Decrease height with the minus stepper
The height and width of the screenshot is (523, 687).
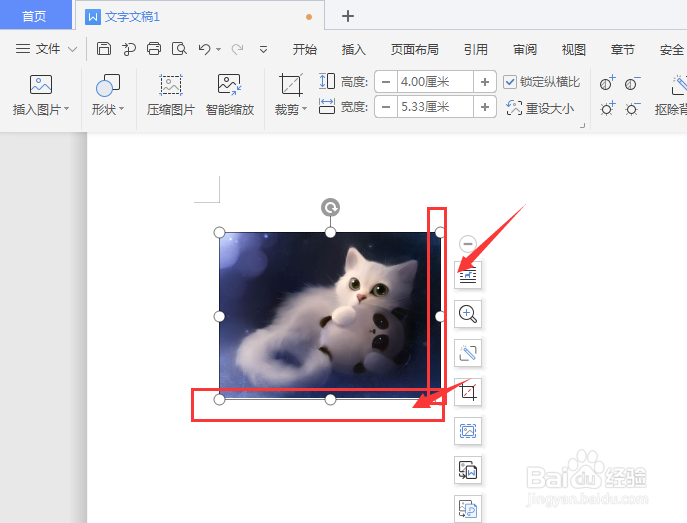tap(386, 82)
